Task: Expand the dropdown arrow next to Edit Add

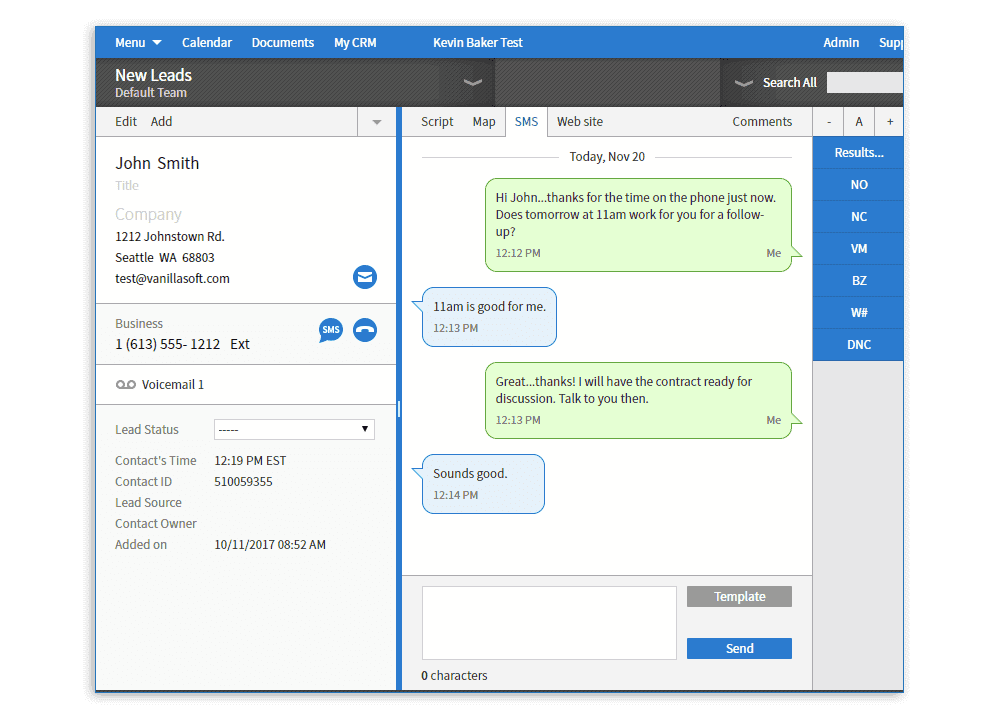Action: click(x=377, y=122)
